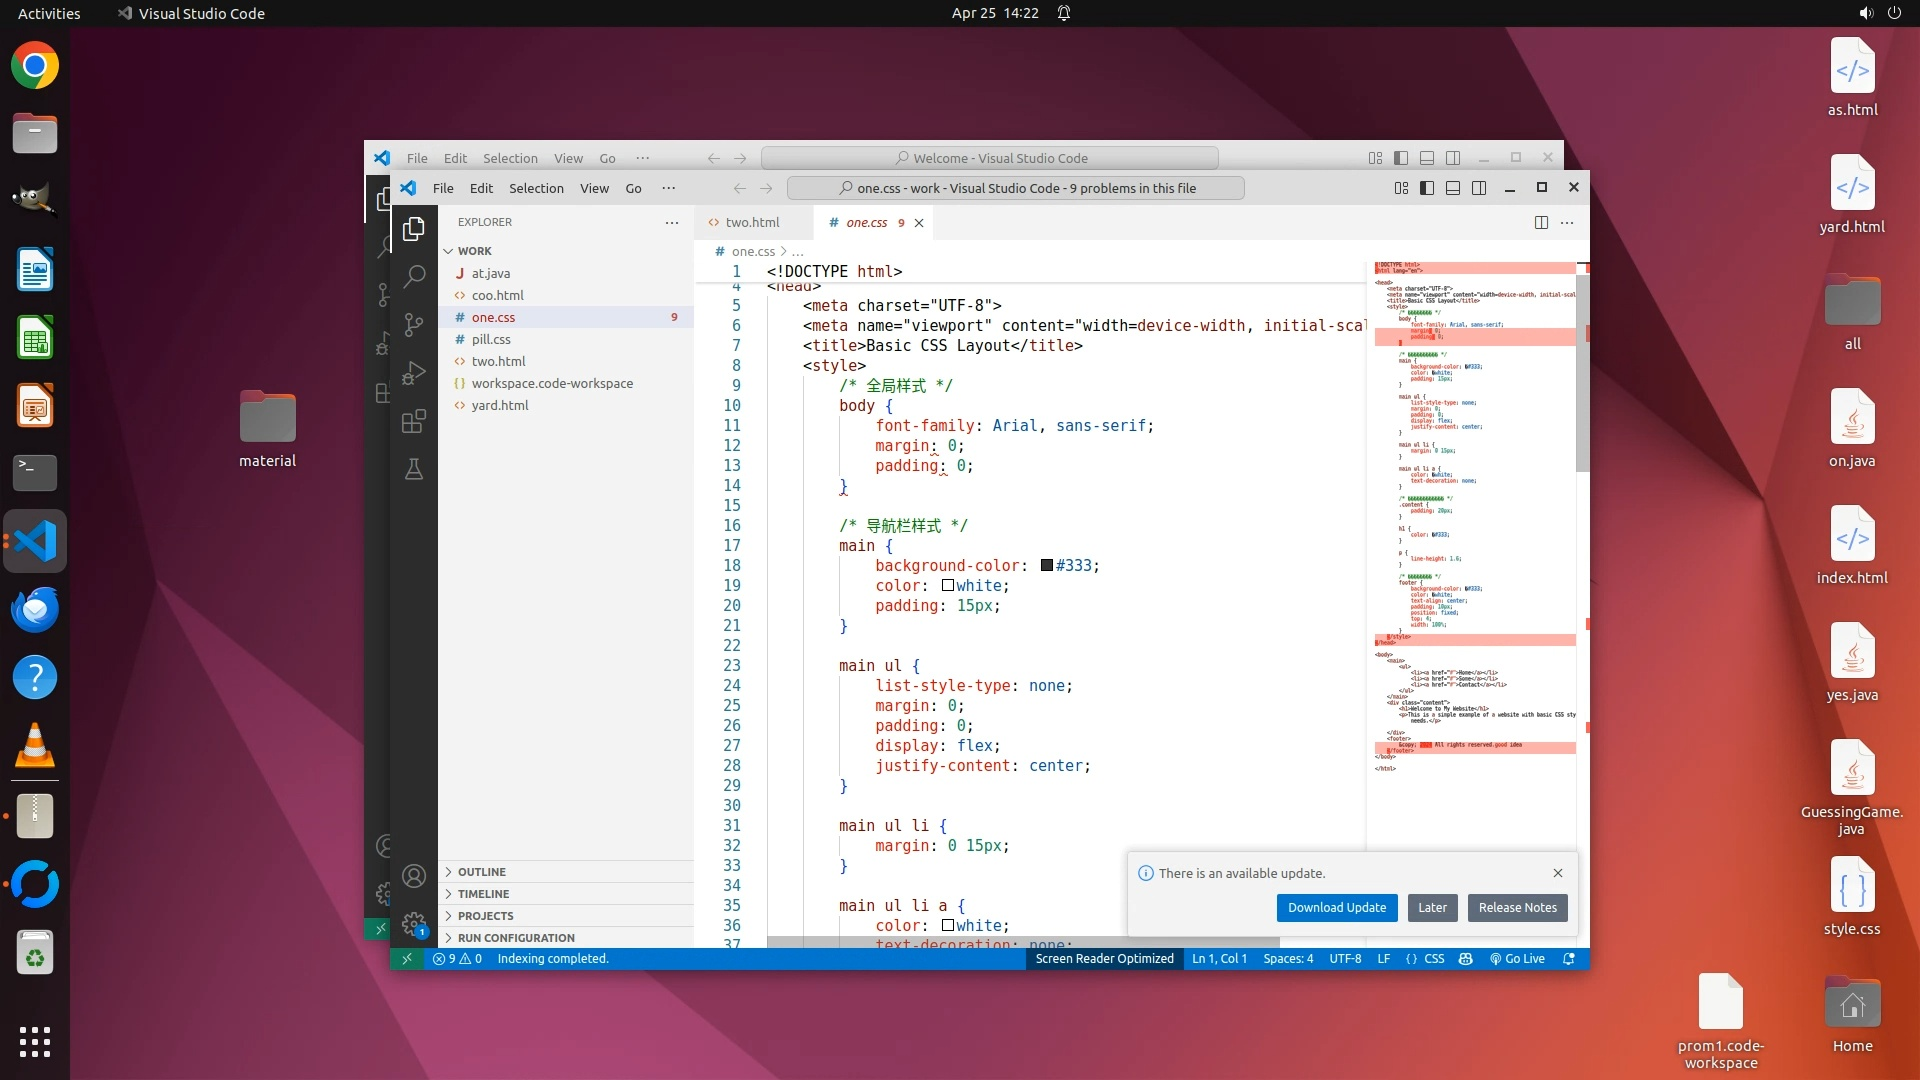Open the Testing flask icon
Viewport: 1920px width, 1080px height.
coord(414,469)
